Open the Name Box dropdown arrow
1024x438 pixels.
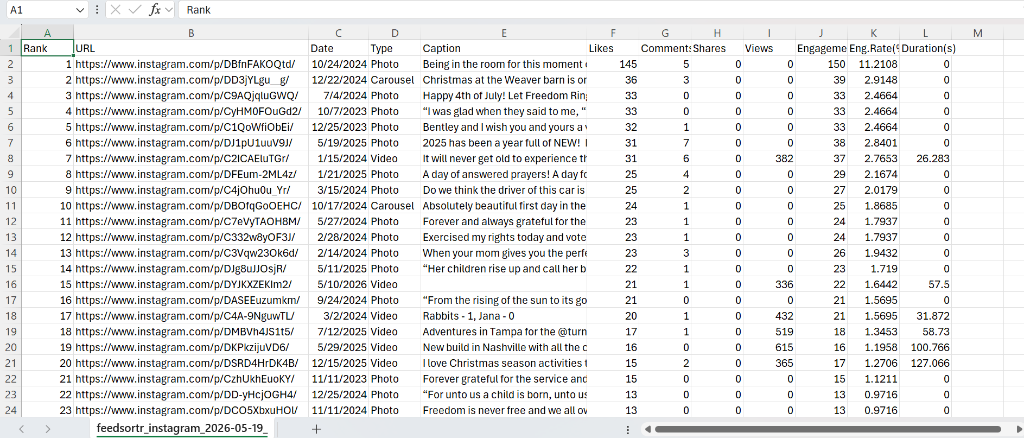point(80,10)
